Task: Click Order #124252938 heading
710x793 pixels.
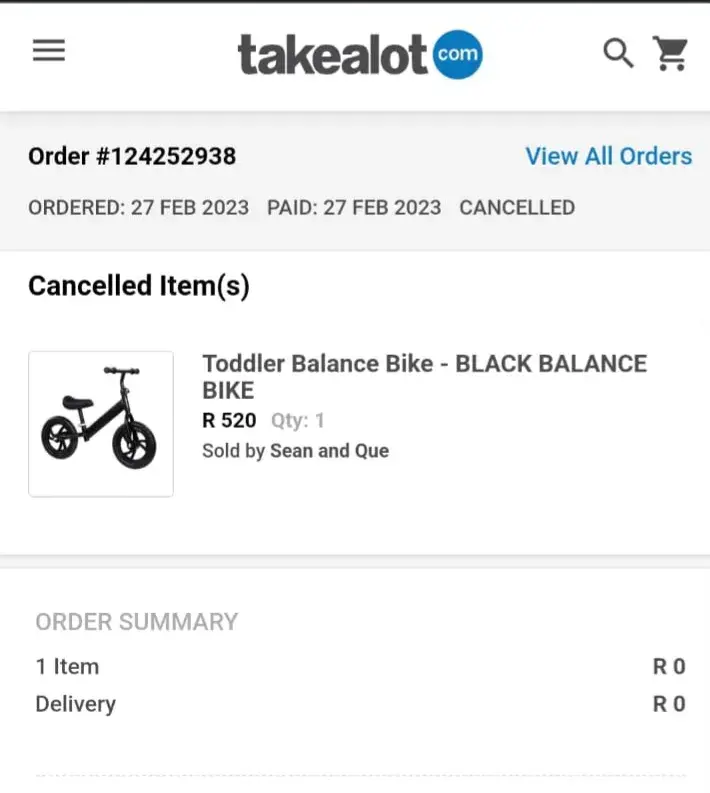Action: pos(132,156)
